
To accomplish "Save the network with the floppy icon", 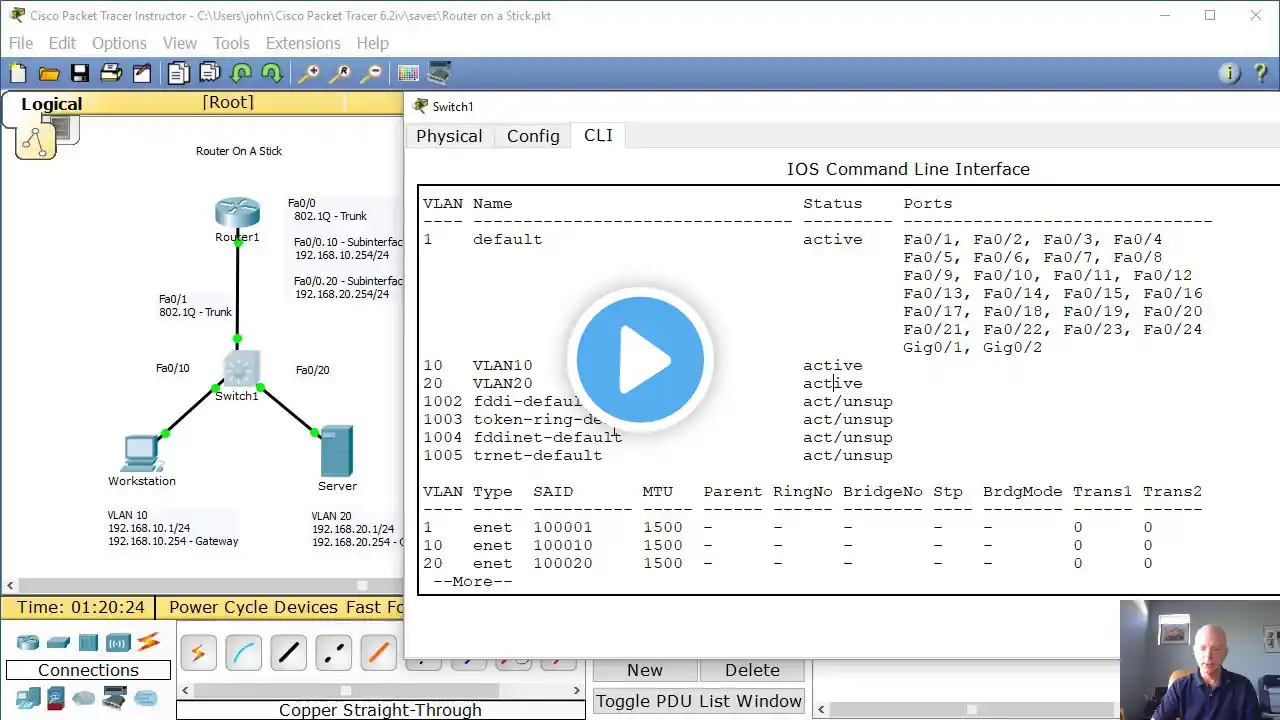I will (x=80, y=73).
